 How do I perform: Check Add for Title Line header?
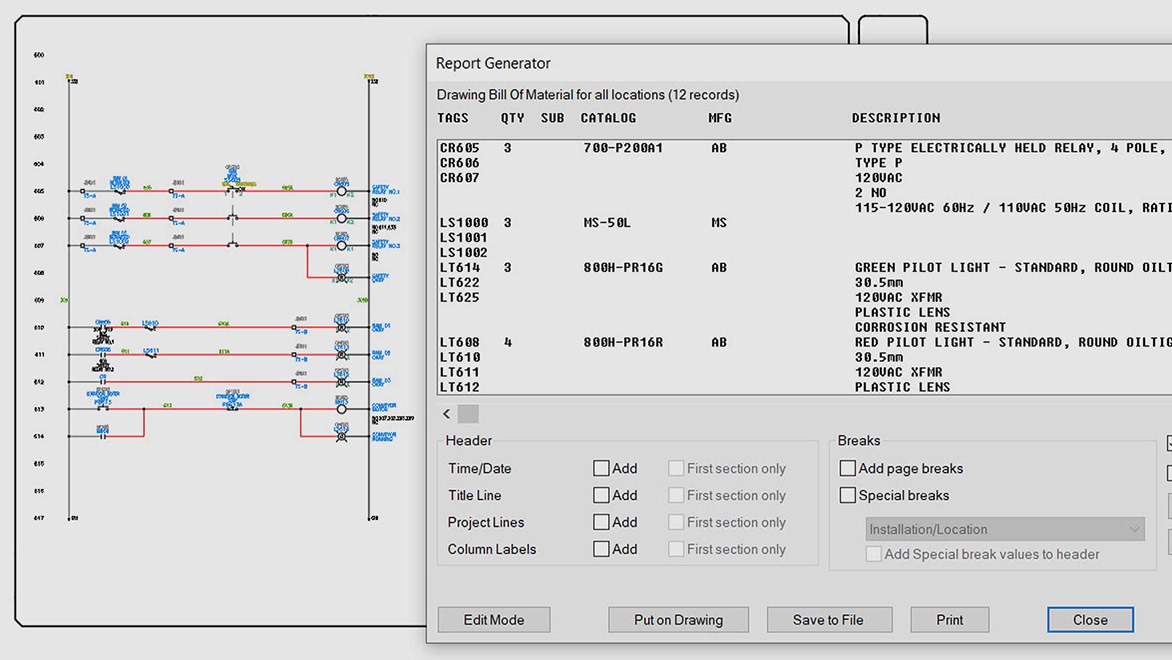[x=601, y=495]
